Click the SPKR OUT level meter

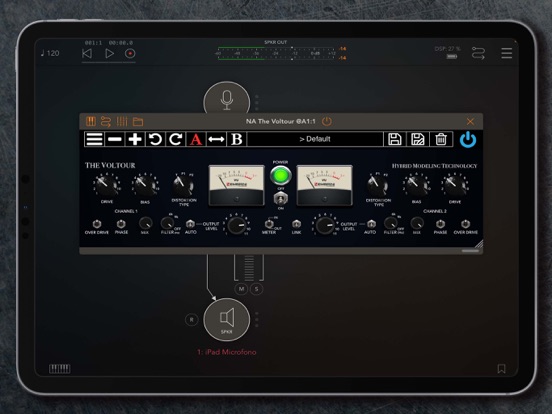(x=276, y=54)
